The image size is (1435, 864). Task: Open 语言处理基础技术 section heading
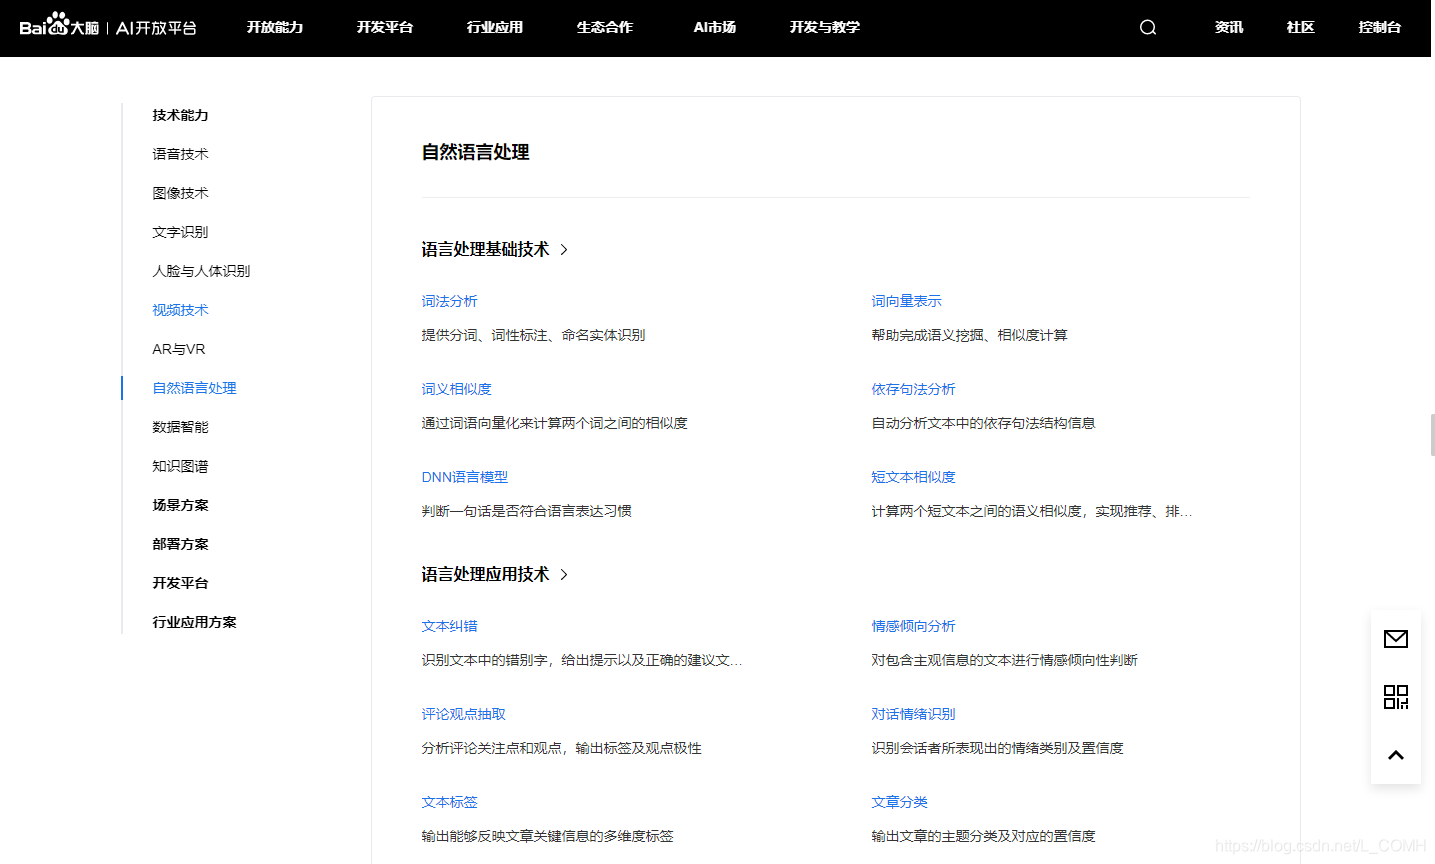point(485,250)
